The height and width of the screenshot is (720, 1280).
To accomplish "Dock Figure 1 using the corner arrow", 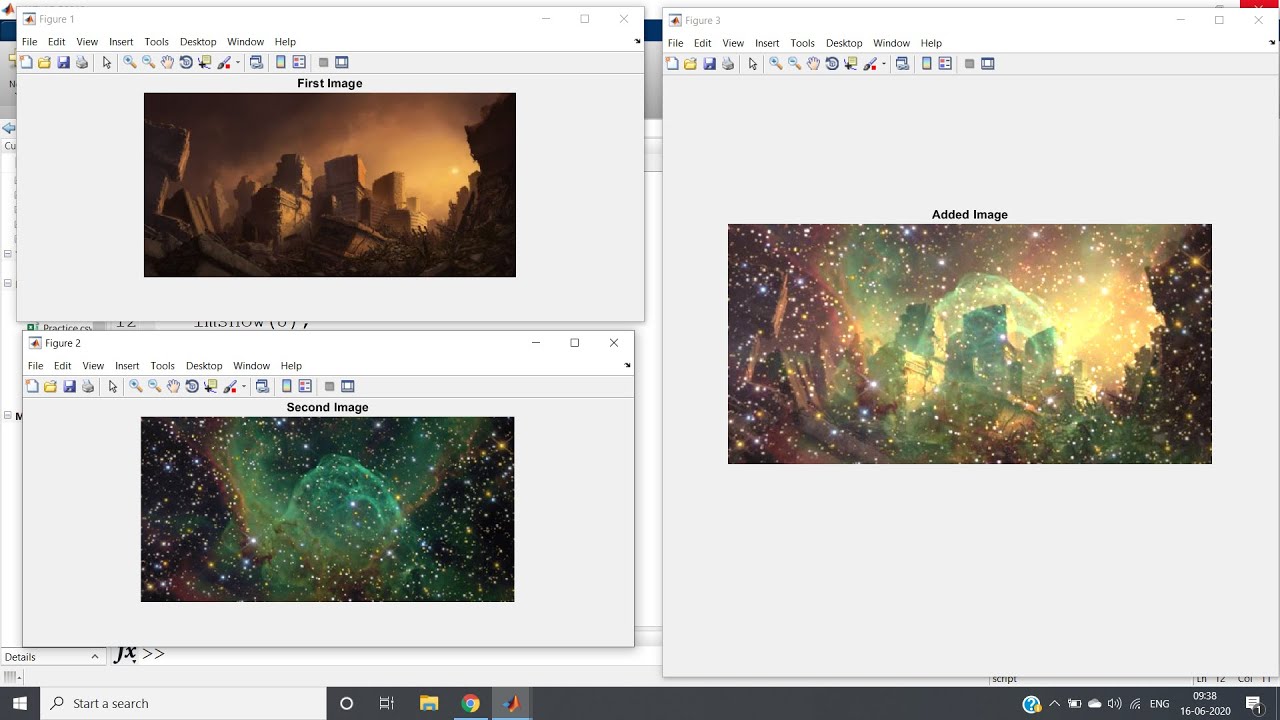I will point(637,42).
